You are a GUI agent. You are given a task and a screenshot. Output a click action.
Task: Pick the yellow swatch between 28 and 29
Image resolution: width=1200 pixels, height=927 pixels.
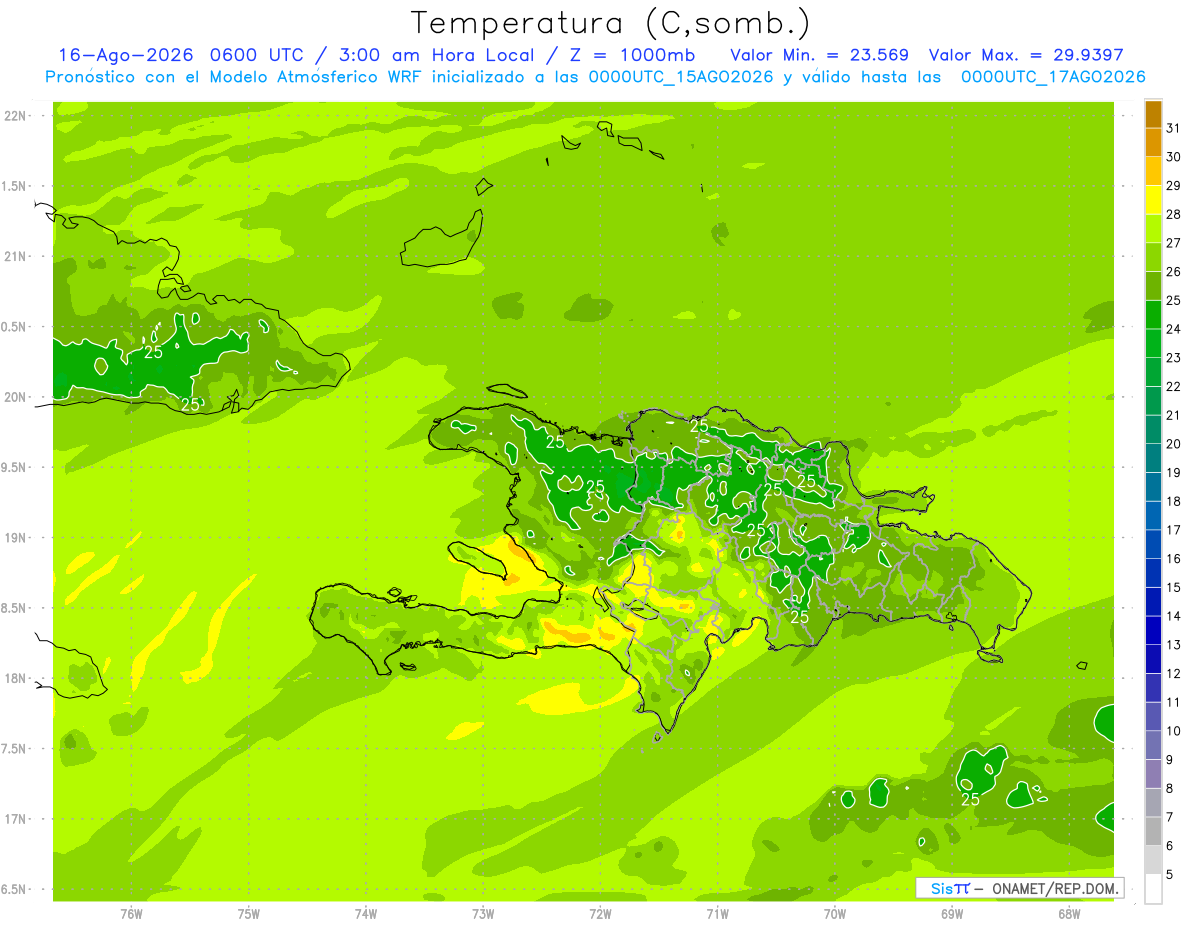coord(1153,199)
